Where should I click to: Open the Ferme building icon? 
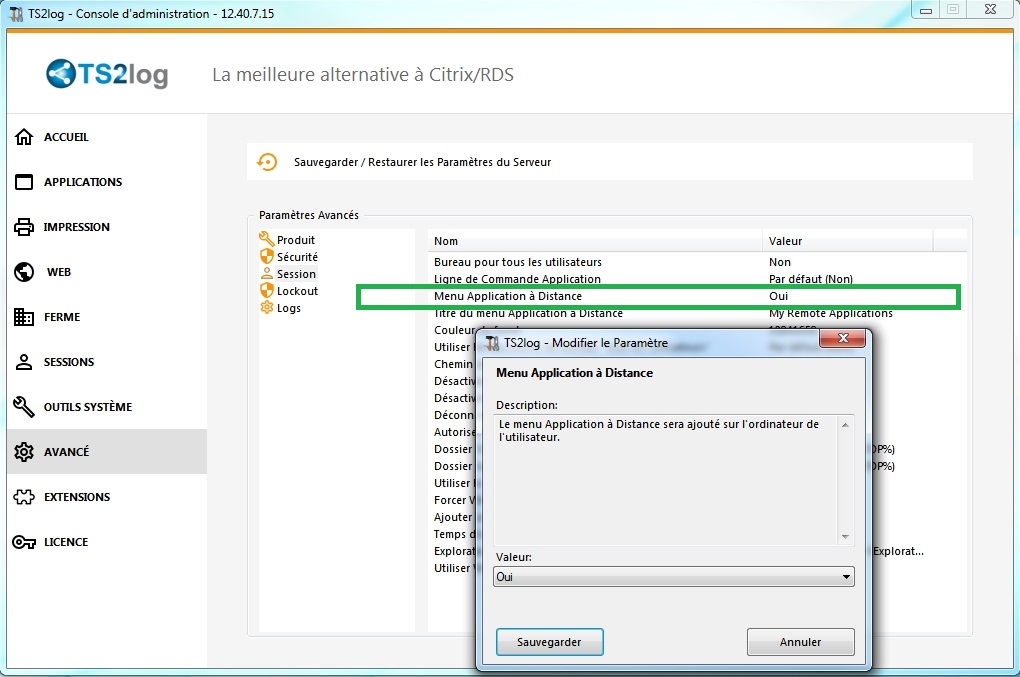click(24, 317)
